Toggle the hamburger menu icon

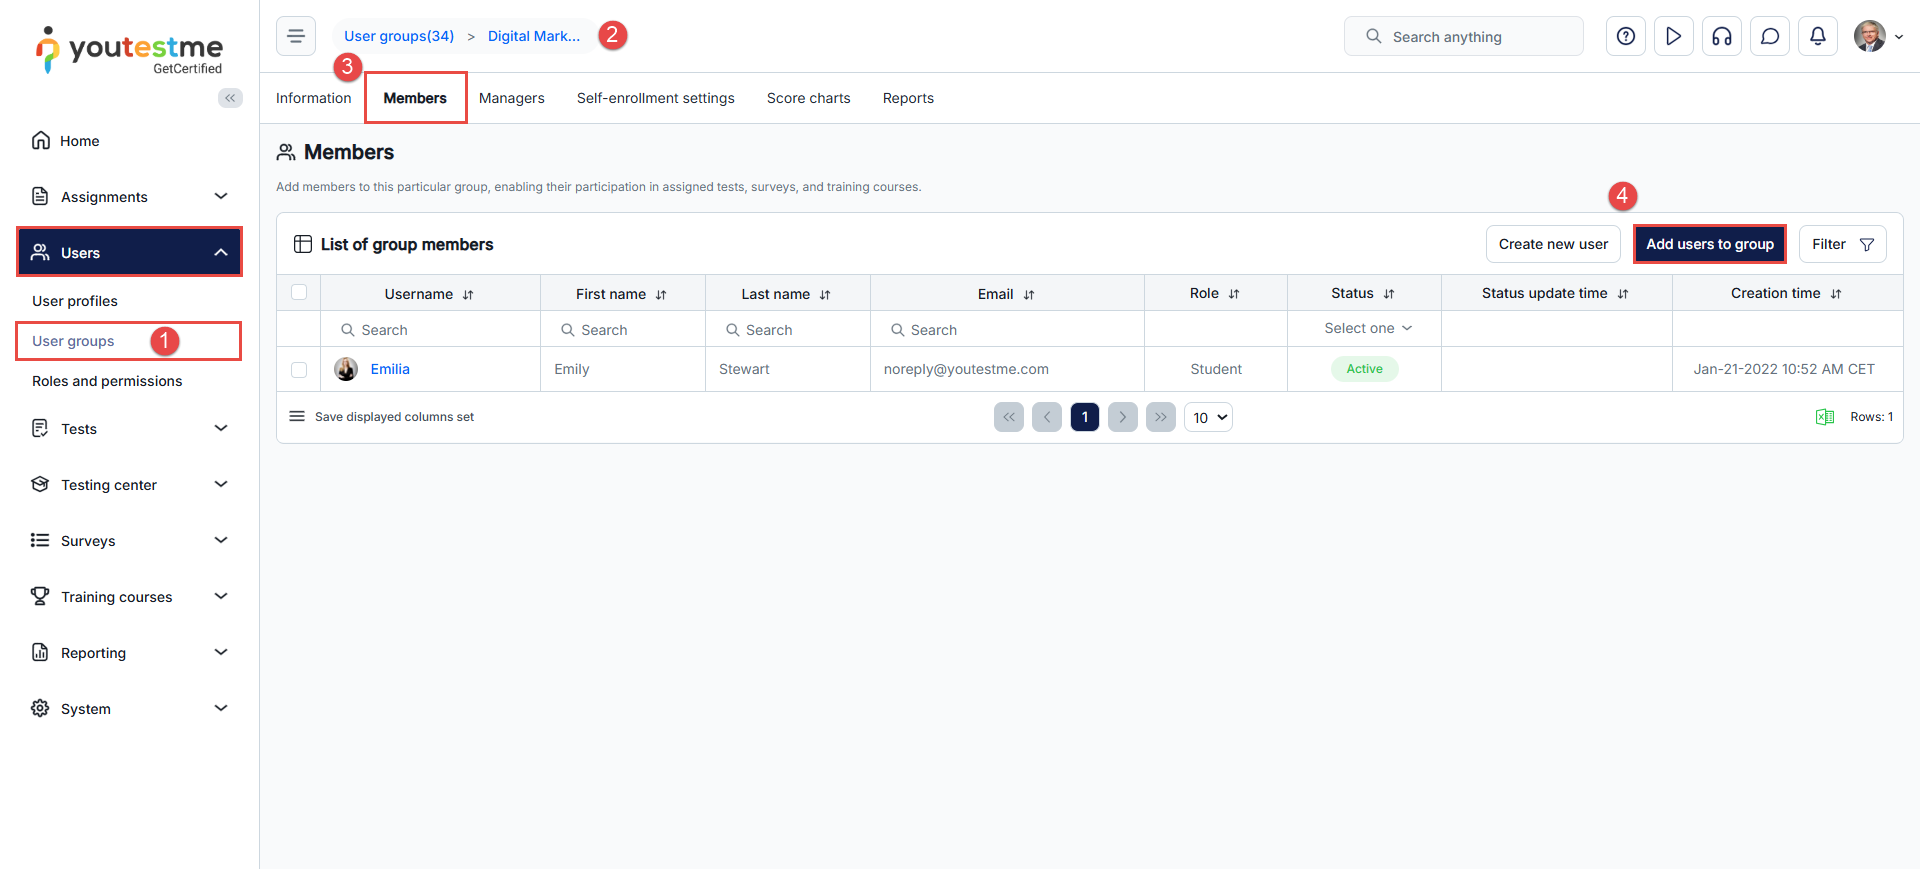click(296, 37)
